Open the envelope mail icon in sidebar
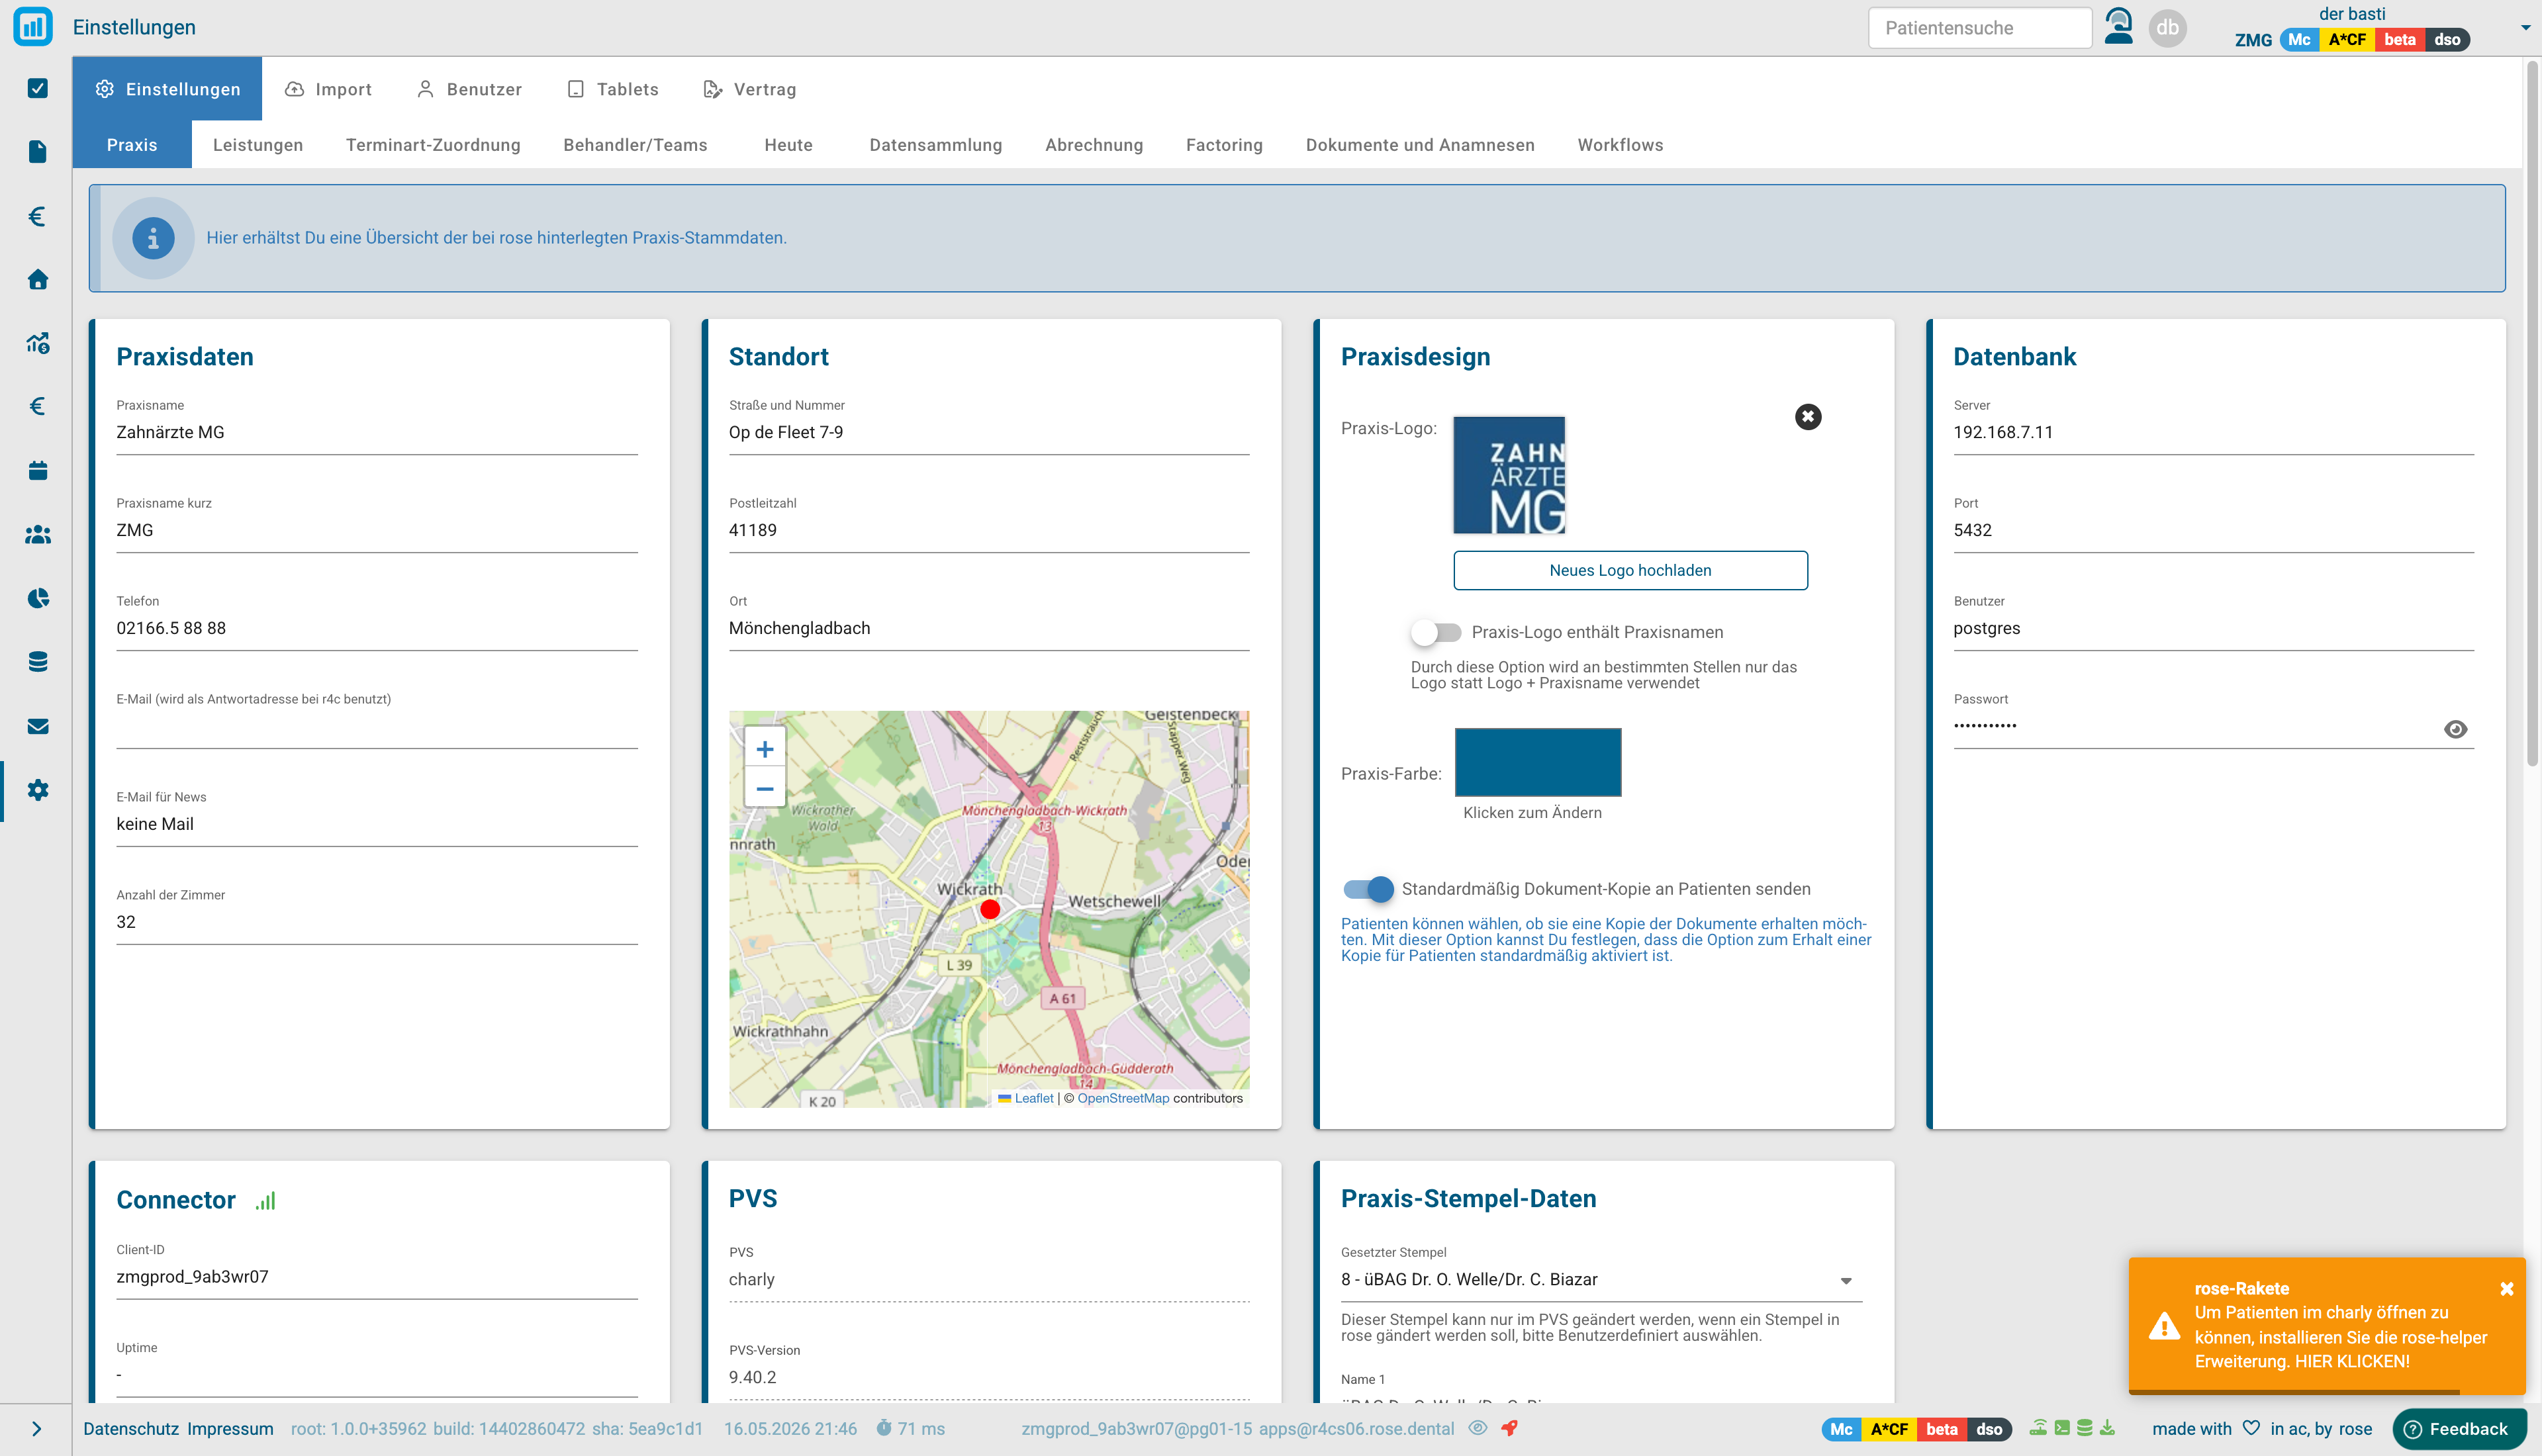Image resolution: width=2542 pixels, height=1456 pixels. (x=38, y=726)
